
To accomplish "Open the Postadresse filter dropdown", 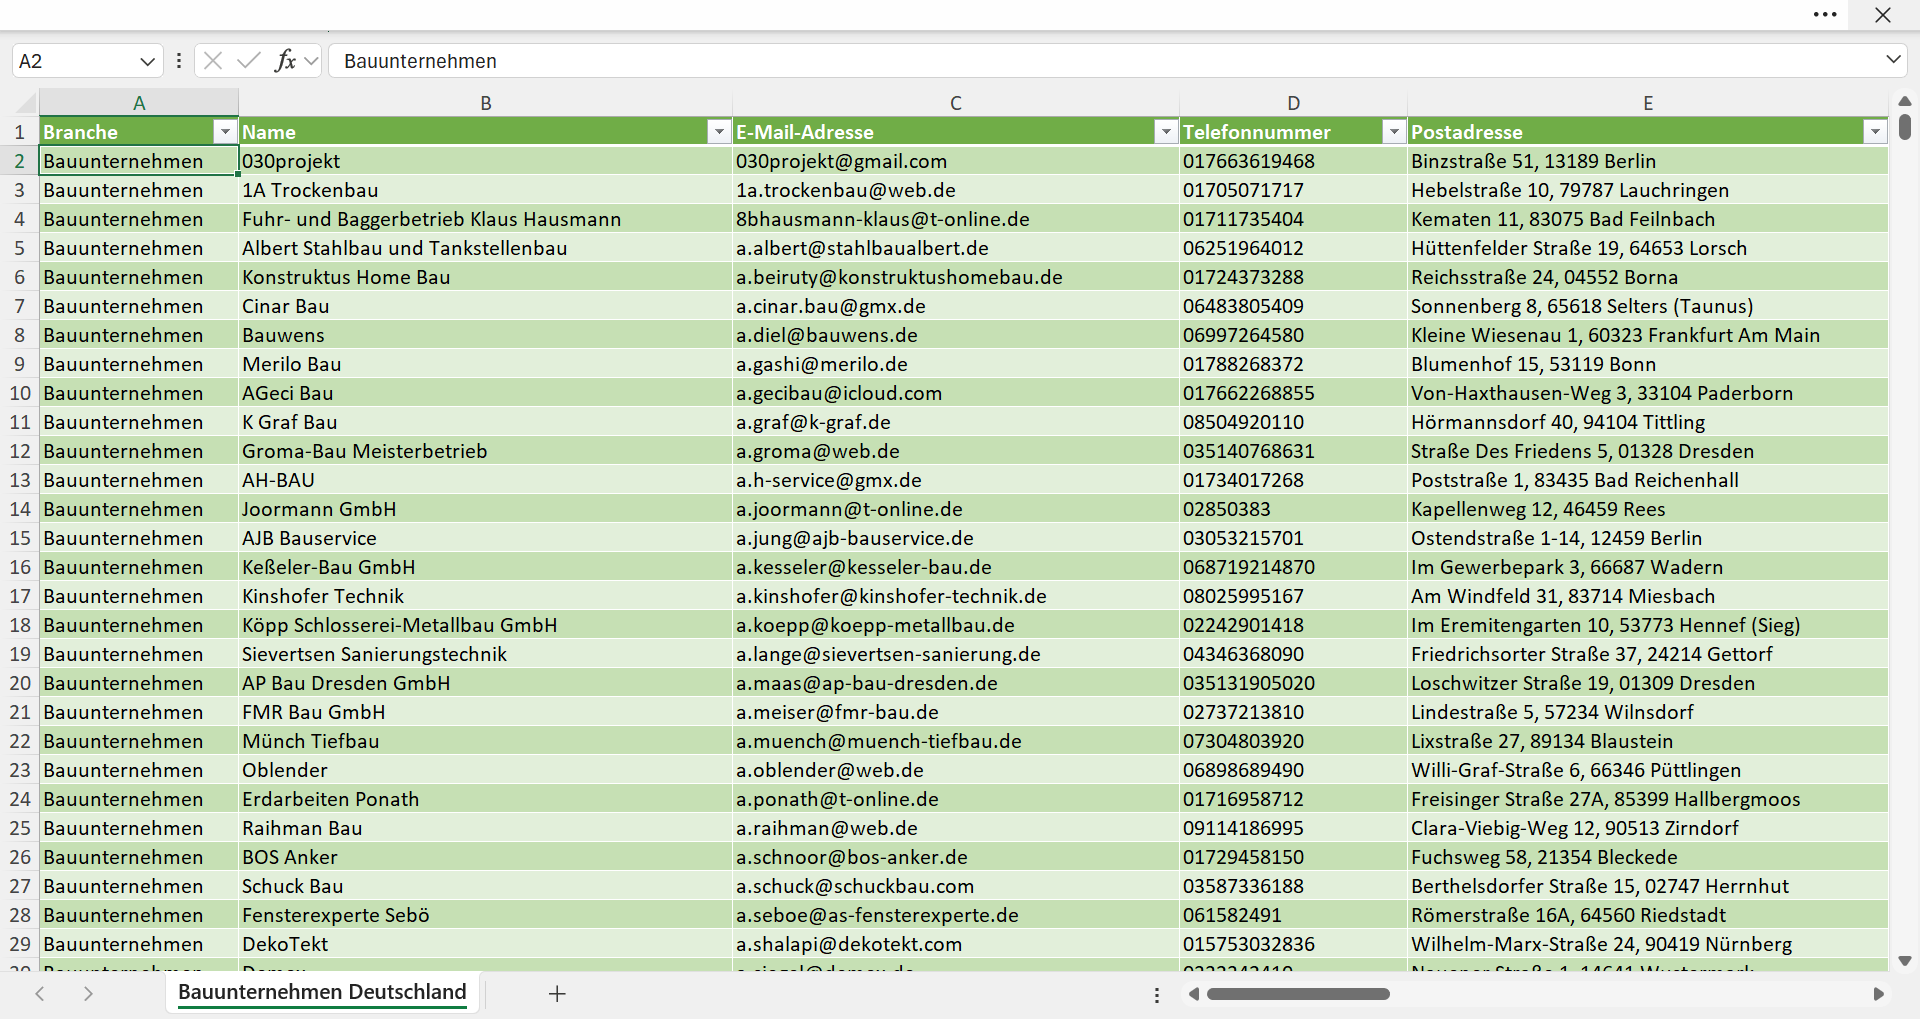I will (x=1875, y=132).
